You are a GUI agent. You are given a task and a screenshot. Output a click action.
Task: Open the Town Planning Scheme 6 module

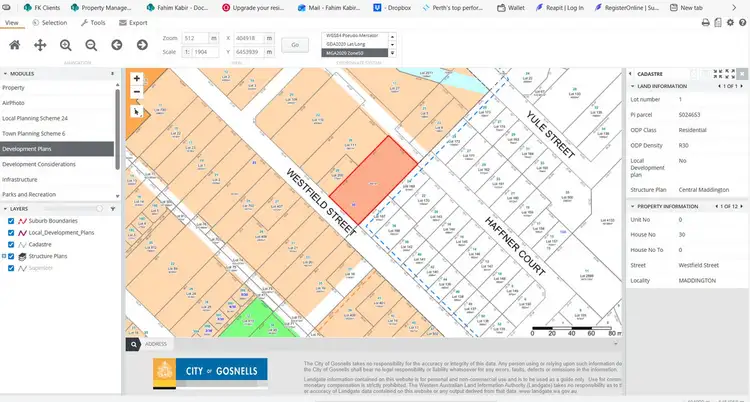pos(34,133)
